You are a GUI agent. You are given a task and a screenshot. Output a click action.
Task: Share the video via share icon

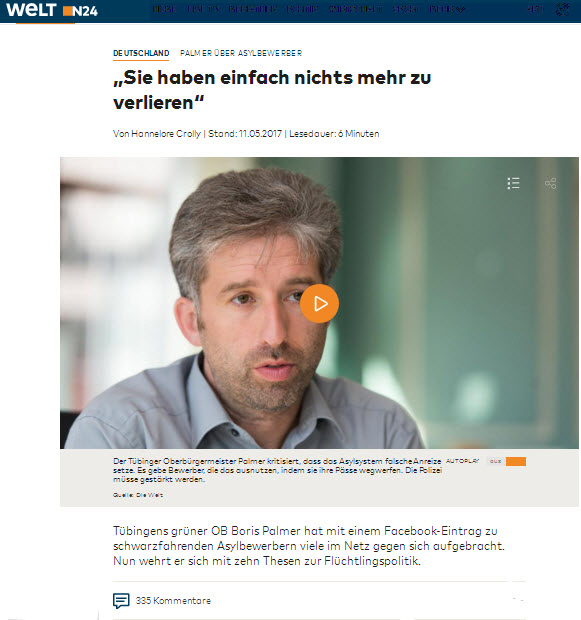tap(551, 183)
